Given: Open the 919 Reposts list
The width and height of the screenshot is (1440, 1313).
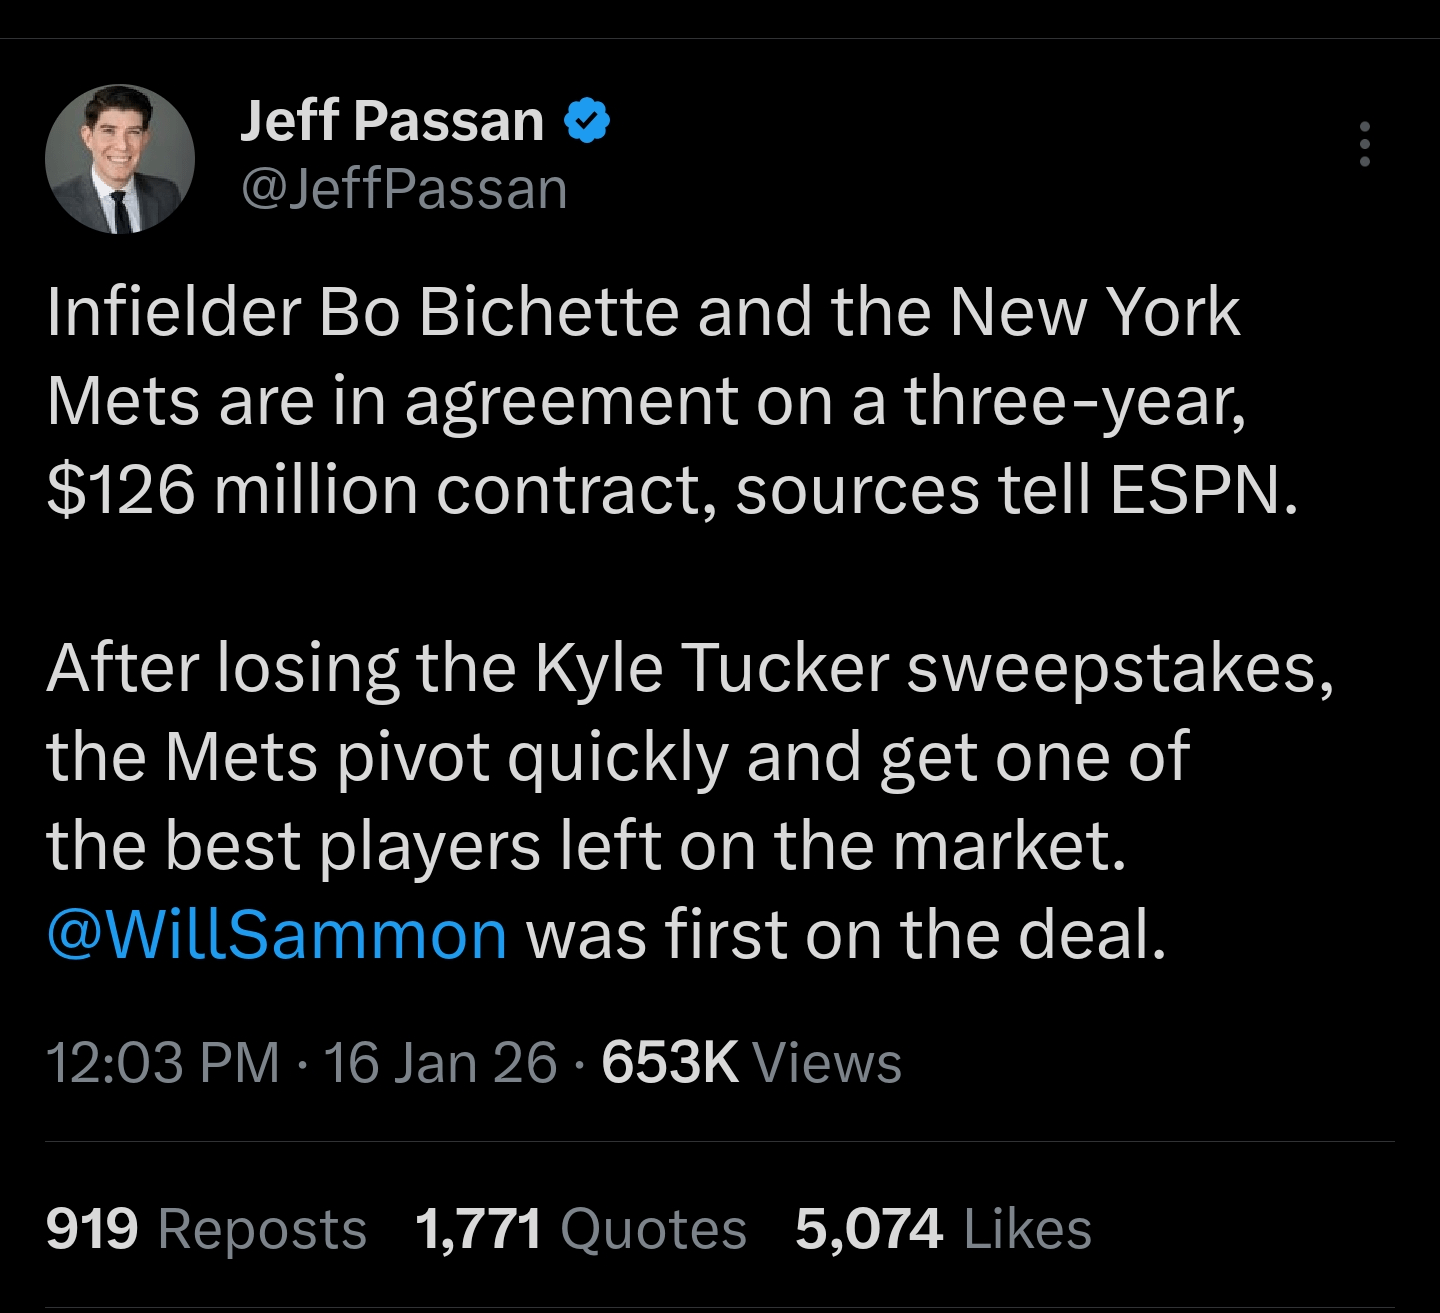Looking at the screenshot, I should click(206, 1229).
